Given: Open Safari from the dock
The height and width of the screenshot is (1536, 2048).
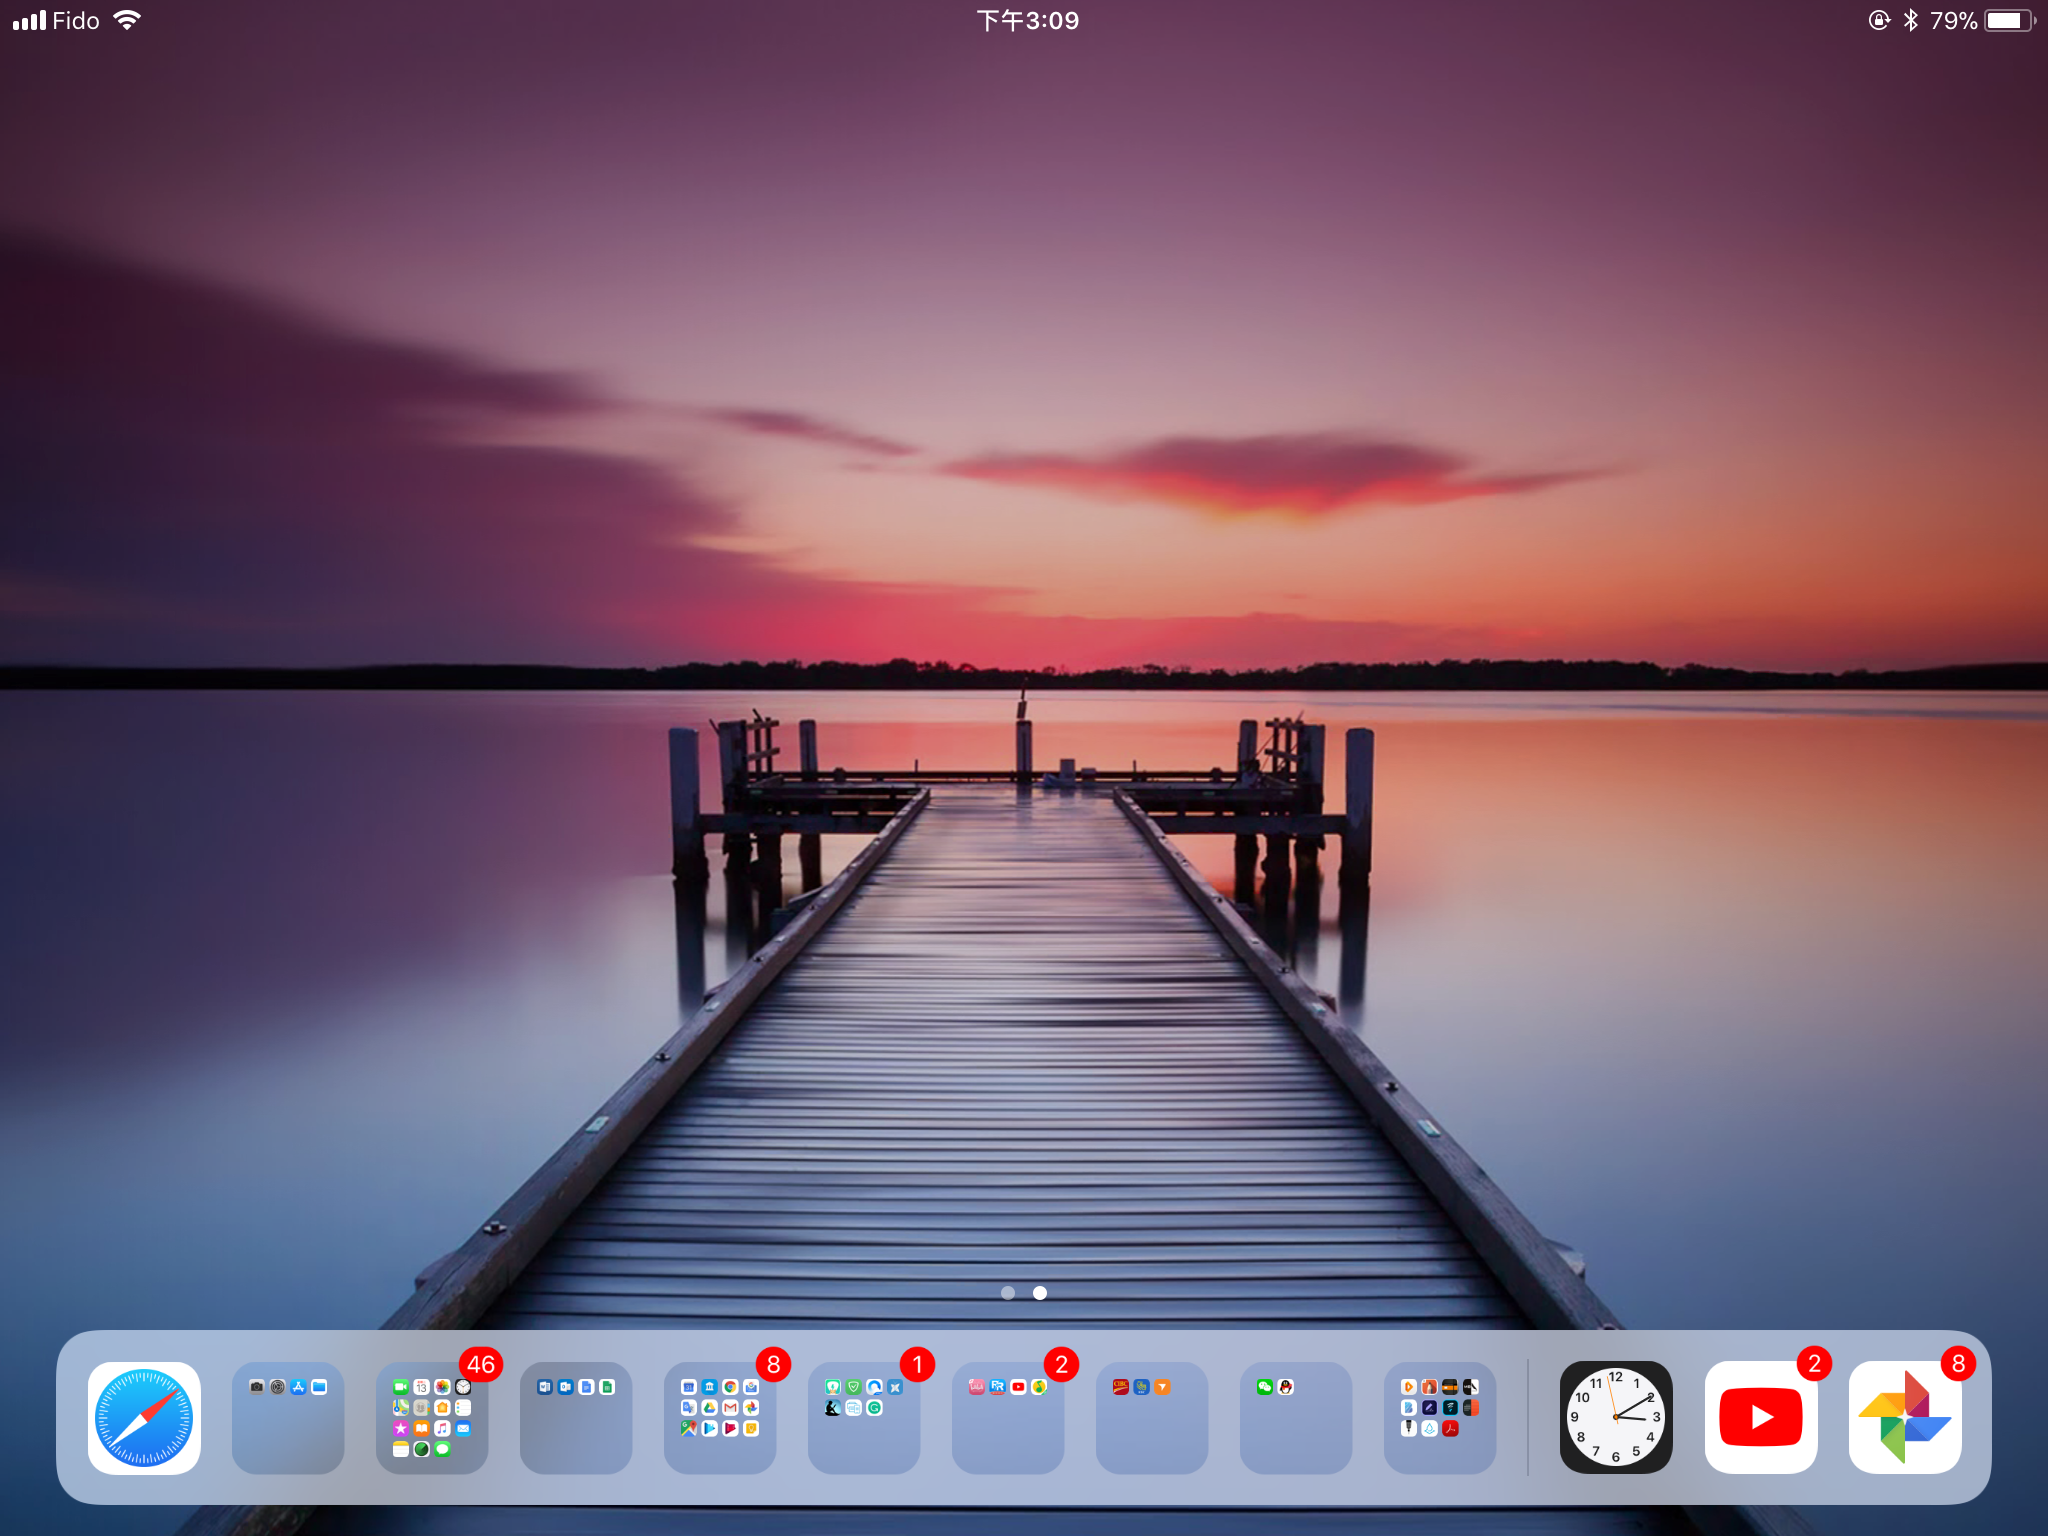Looking at the screenshot, I should pyautogui.click(x=144, y=1417).
